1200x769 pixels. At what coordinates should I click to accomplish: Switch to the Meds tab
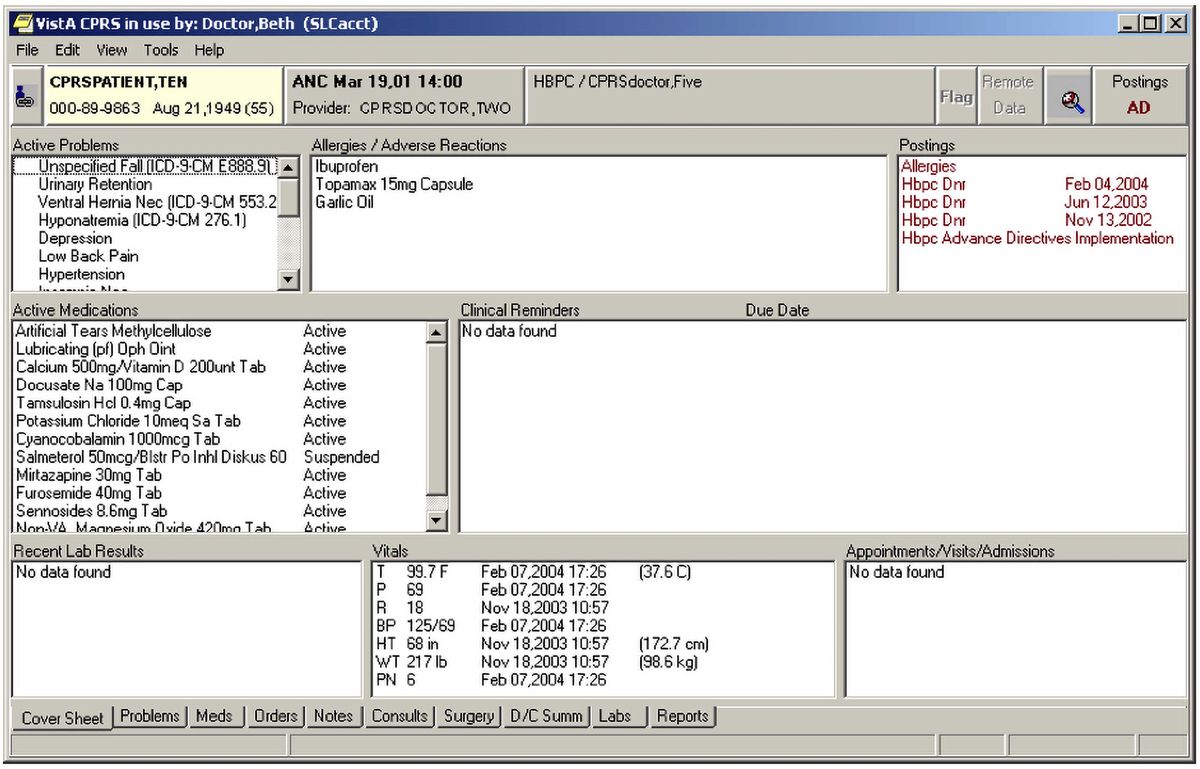[x=216, y=717]
